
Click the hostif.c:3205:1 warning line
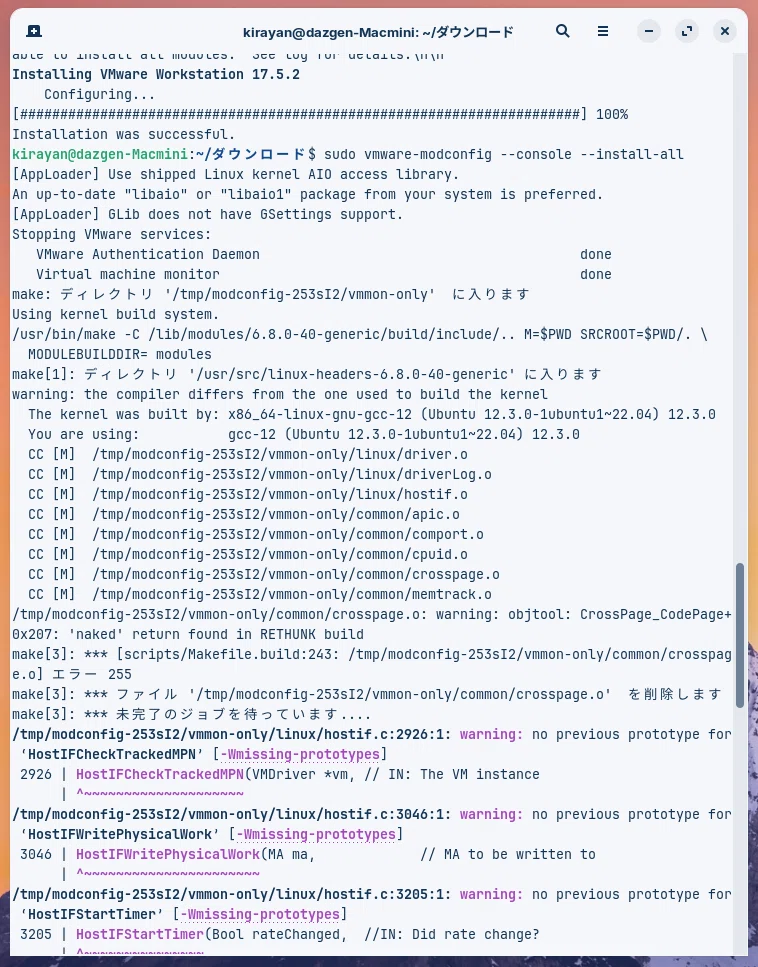point(372,895)
